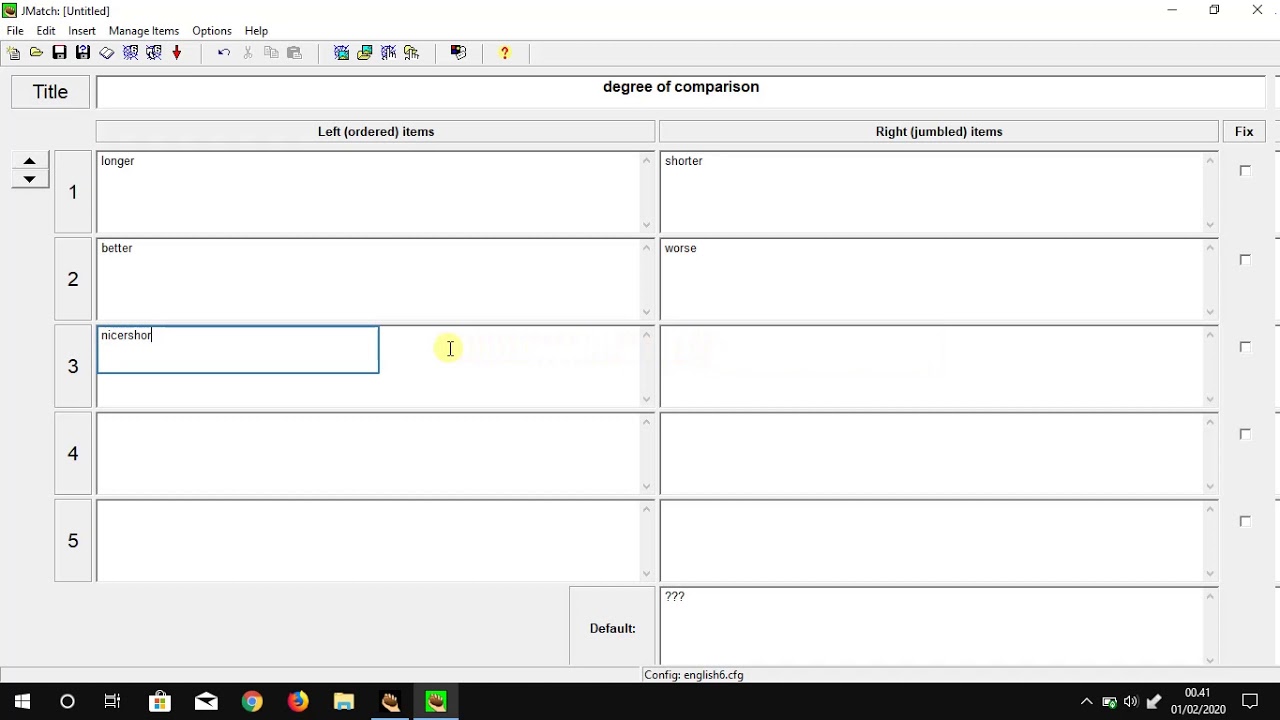This screenshot has width=1280, height=720.
Task: Click the second spider-web export icon
Action: (x=154, y=53)
